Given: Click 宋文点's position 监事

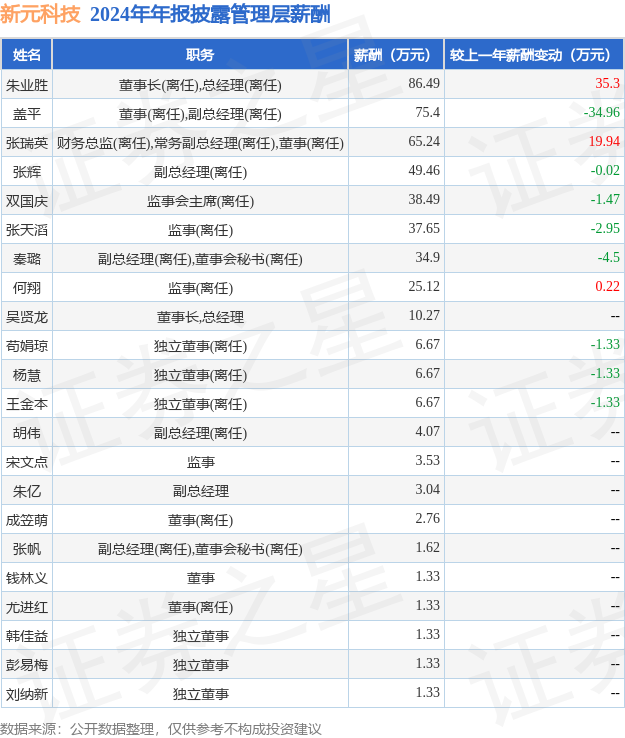Looking at the screenshot, I should [x=200, y=462].
